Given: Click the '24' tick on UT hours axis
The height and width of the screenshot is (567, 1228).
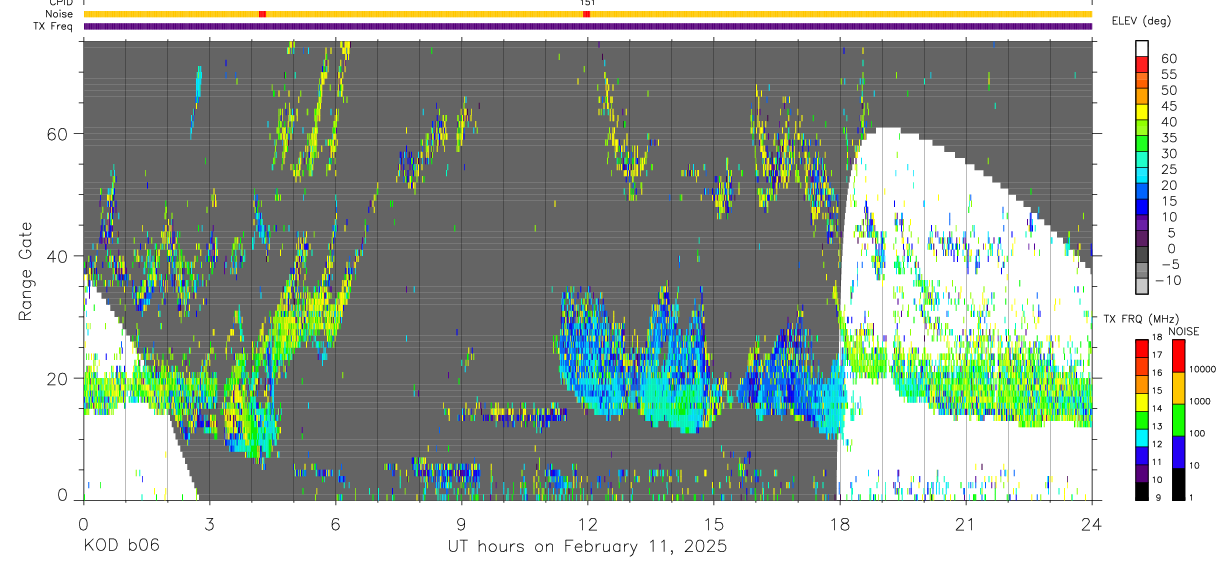Looking at the screenshot, I should [x=1091, y=523].
